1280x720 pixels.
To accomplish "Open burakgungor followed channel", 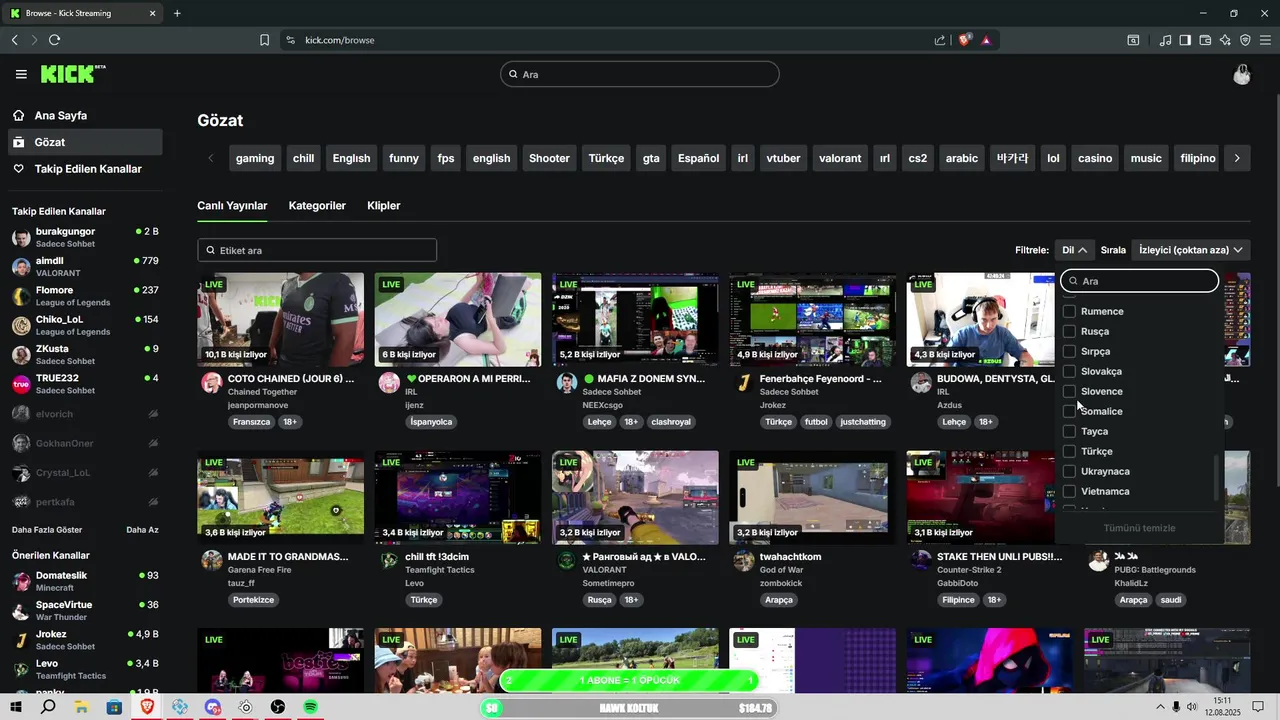I will tap(84, 237).
